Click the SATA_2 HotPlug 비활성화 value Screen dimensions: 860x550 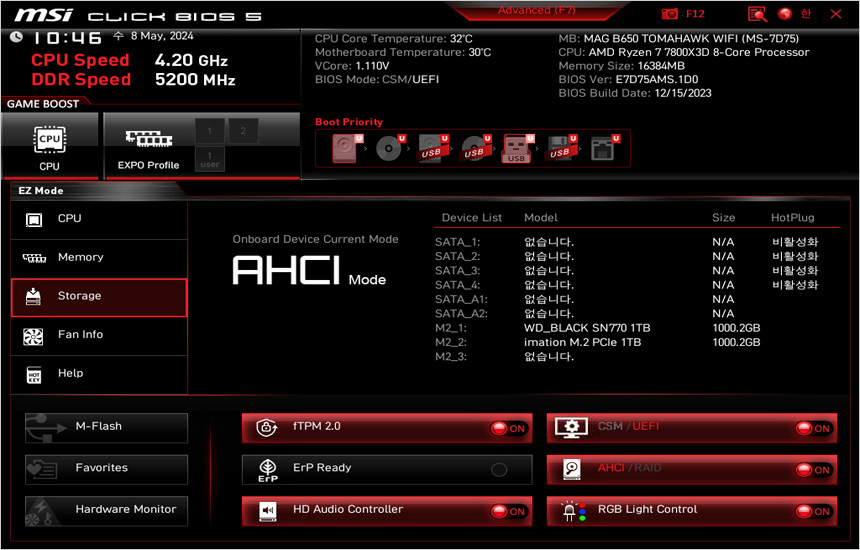coord(795,256)
